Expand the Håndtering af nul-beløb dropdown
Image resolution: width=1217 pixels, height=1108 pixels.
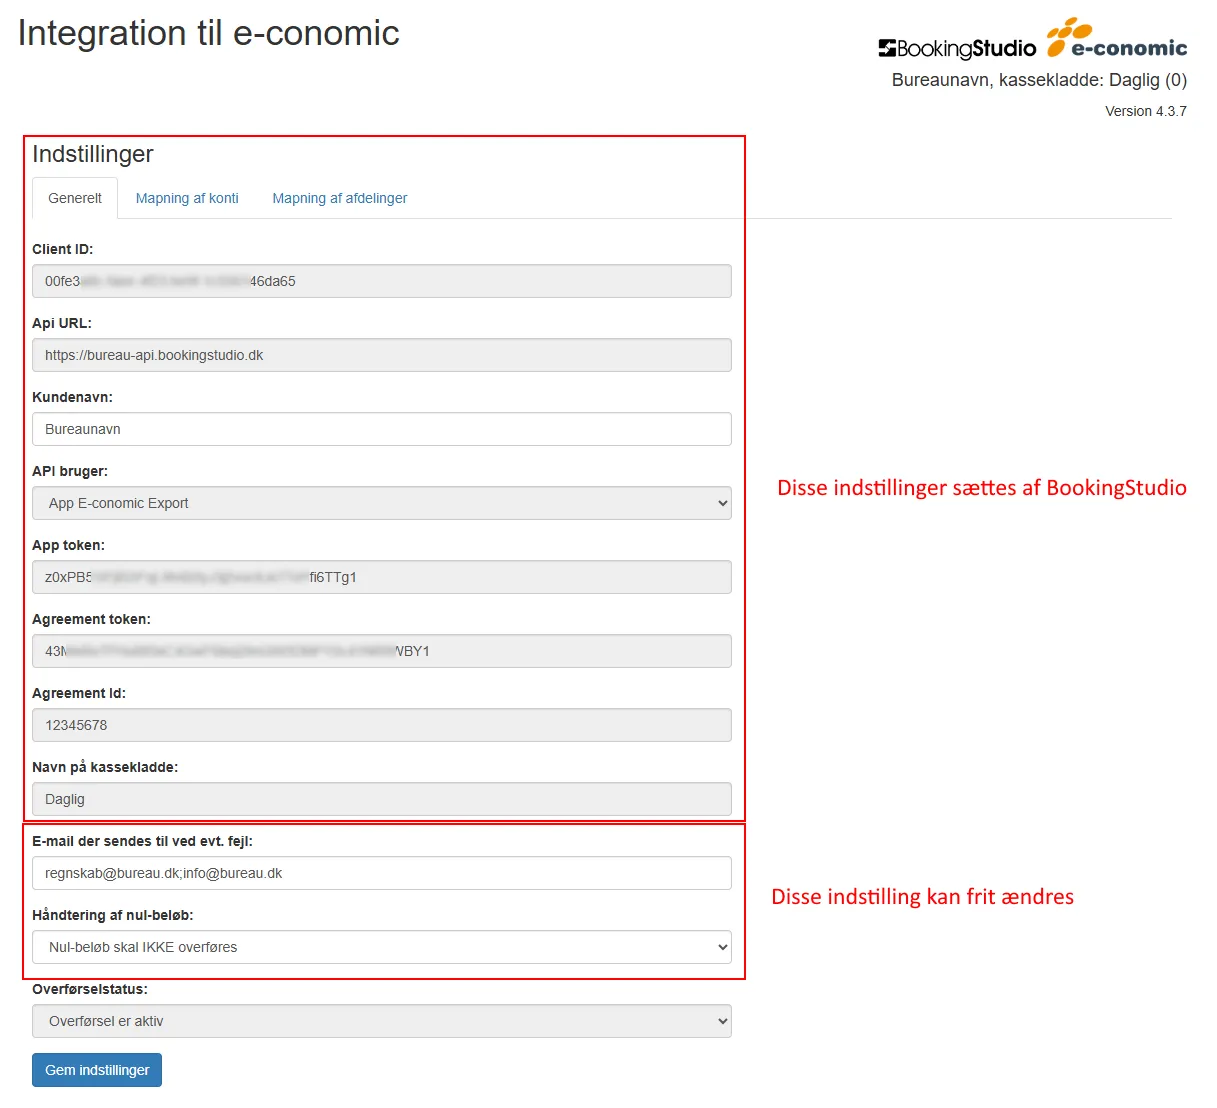pos(381,947)
